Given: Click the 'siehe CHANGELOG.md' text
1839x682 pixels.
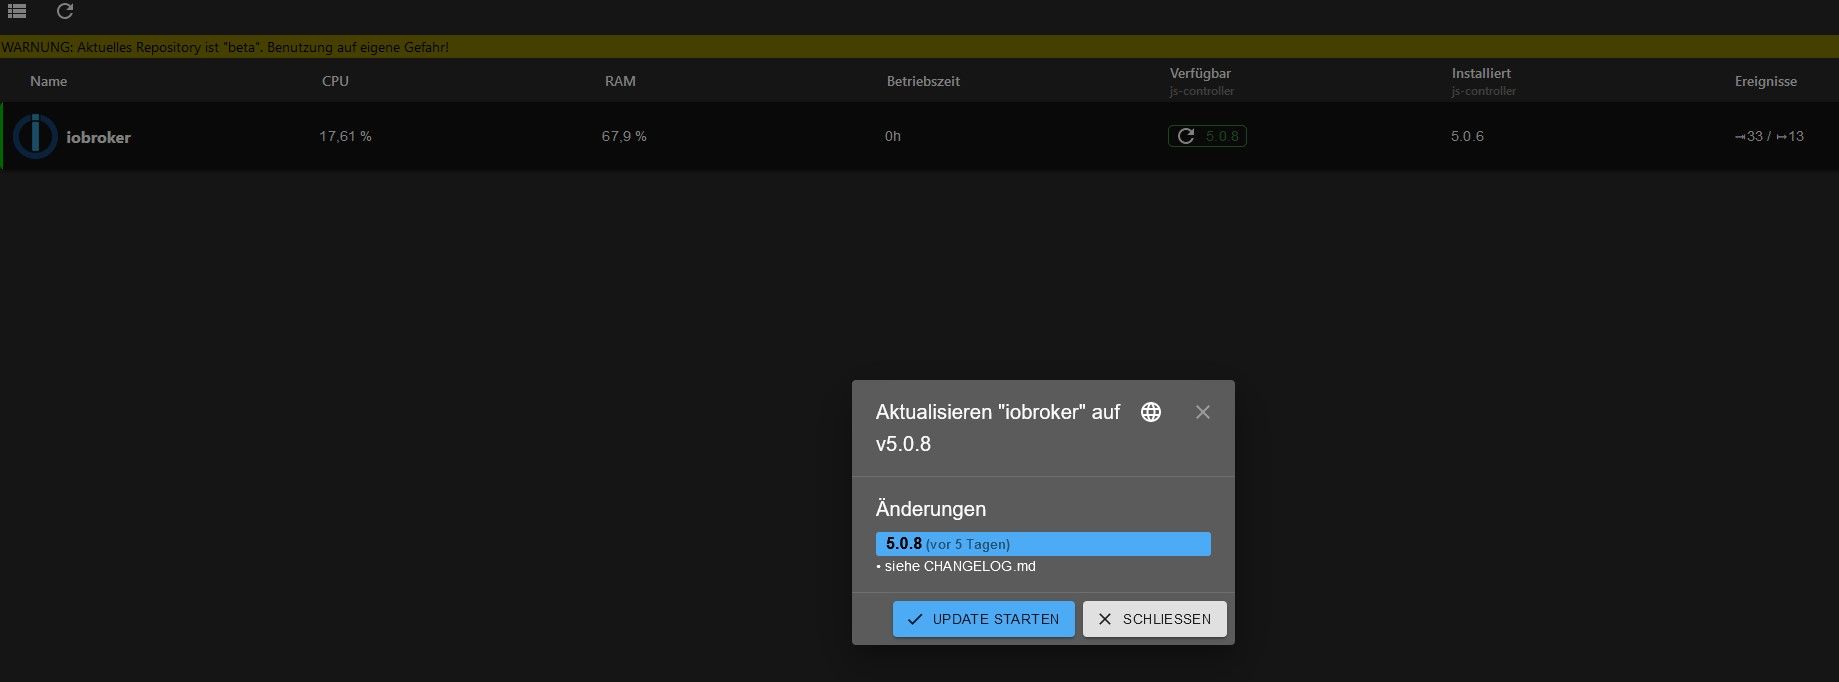Looking at the screenshot, I should click(960, 566).
